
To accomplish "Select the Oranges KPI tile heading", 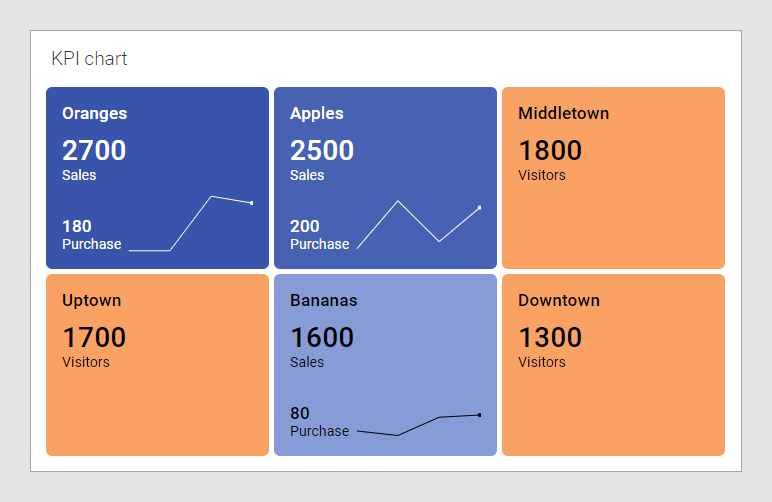I will pyautogui.click(x=94, y=113).
